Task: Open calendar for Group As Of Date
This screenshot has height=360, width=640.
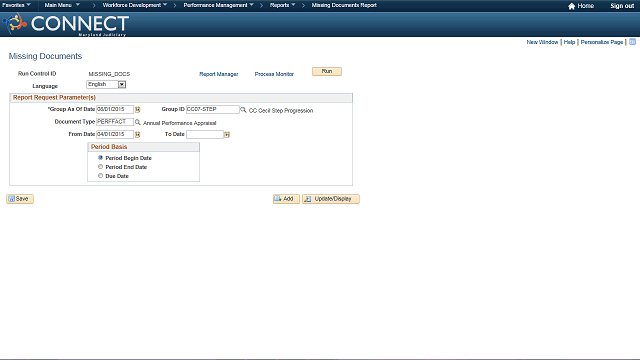Action: coord(138,109)
